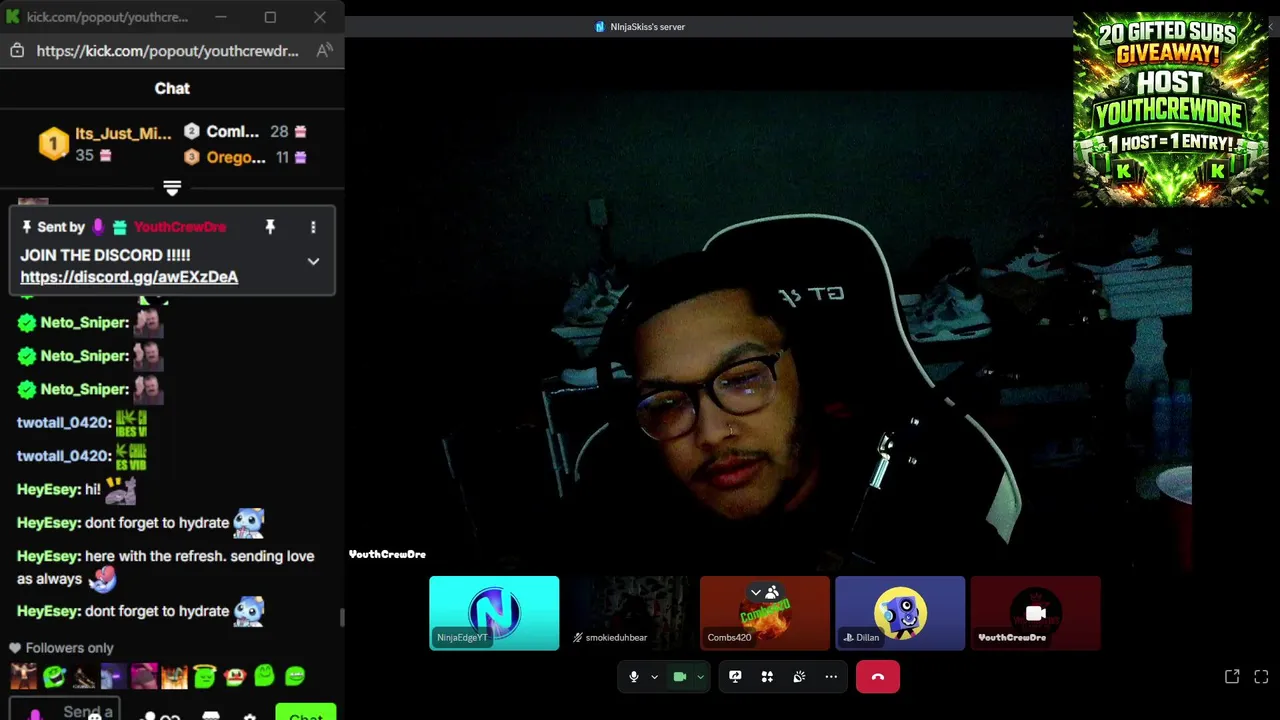This screenshot has height=720, width=1280.
Task: Send message with green Chat button
Action: (x=306, y=713)
